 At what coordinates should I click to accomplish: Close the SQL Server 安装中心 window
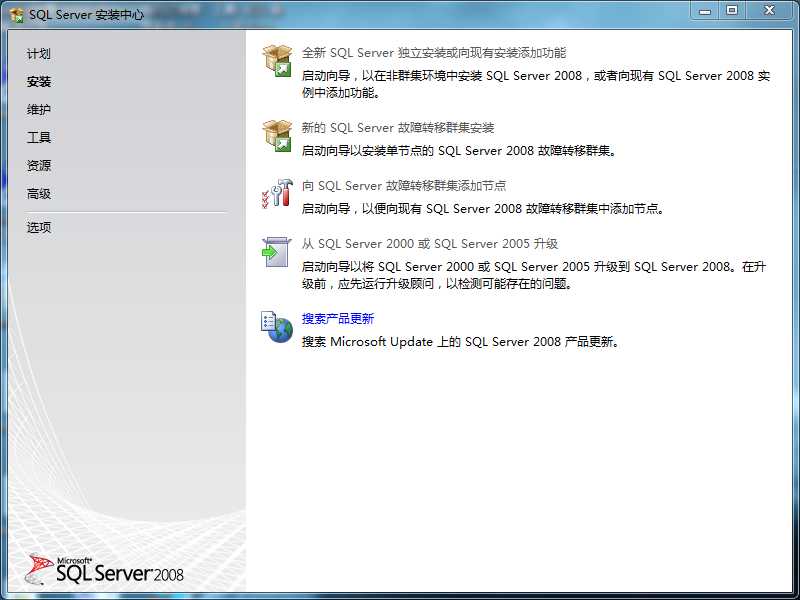pos(769,11)
